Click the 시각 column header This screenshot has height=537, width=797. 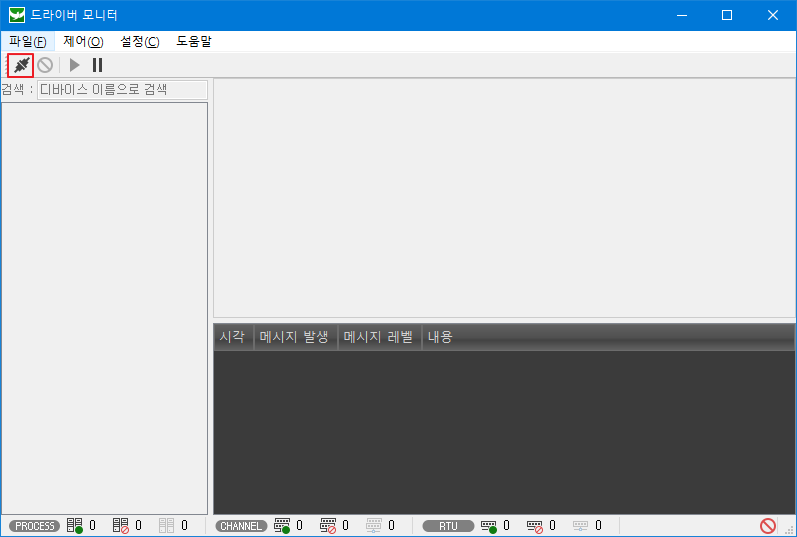(233, 337)
